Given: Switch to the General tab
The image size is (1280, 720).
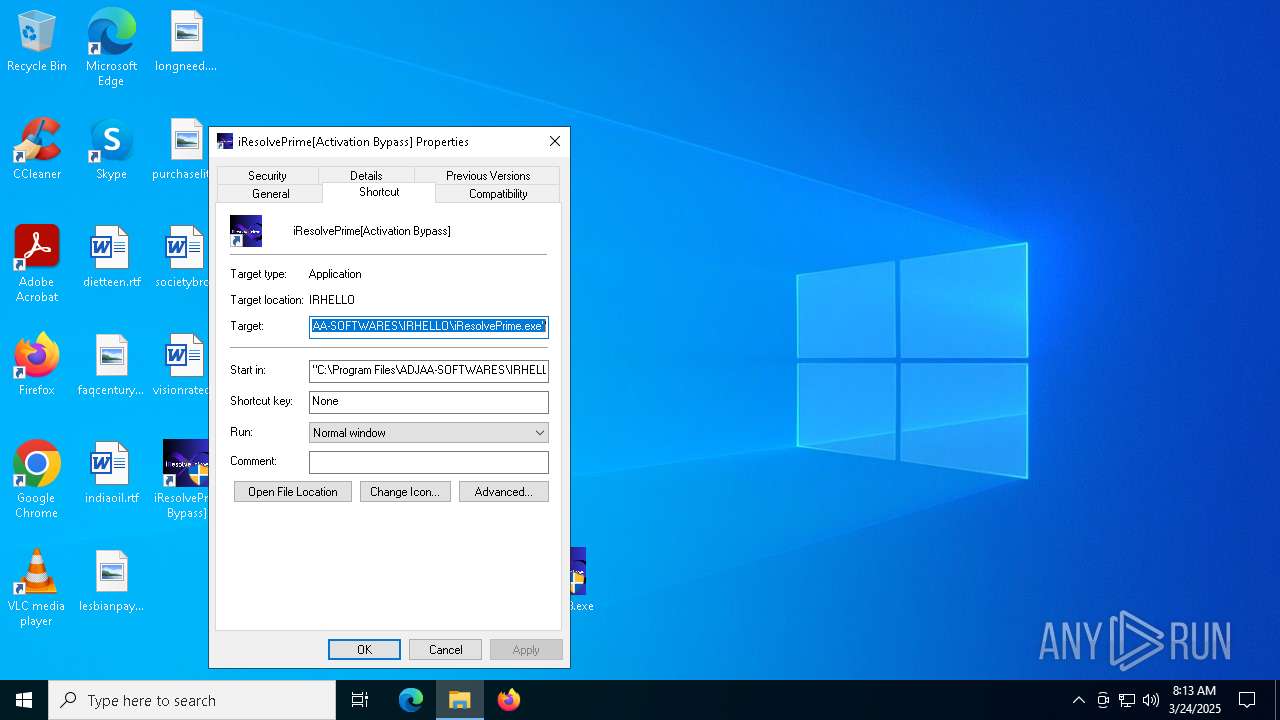Looking at the screenshot, I should [270, 193].
